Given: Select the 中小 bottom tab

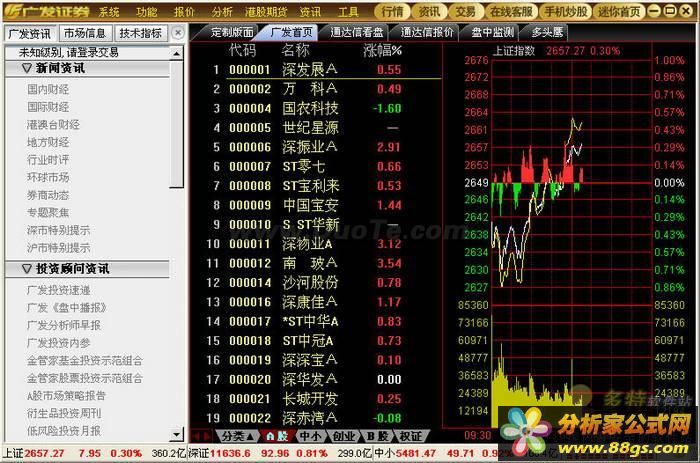Looking at the screenshot, I should (x=310, y=436).
